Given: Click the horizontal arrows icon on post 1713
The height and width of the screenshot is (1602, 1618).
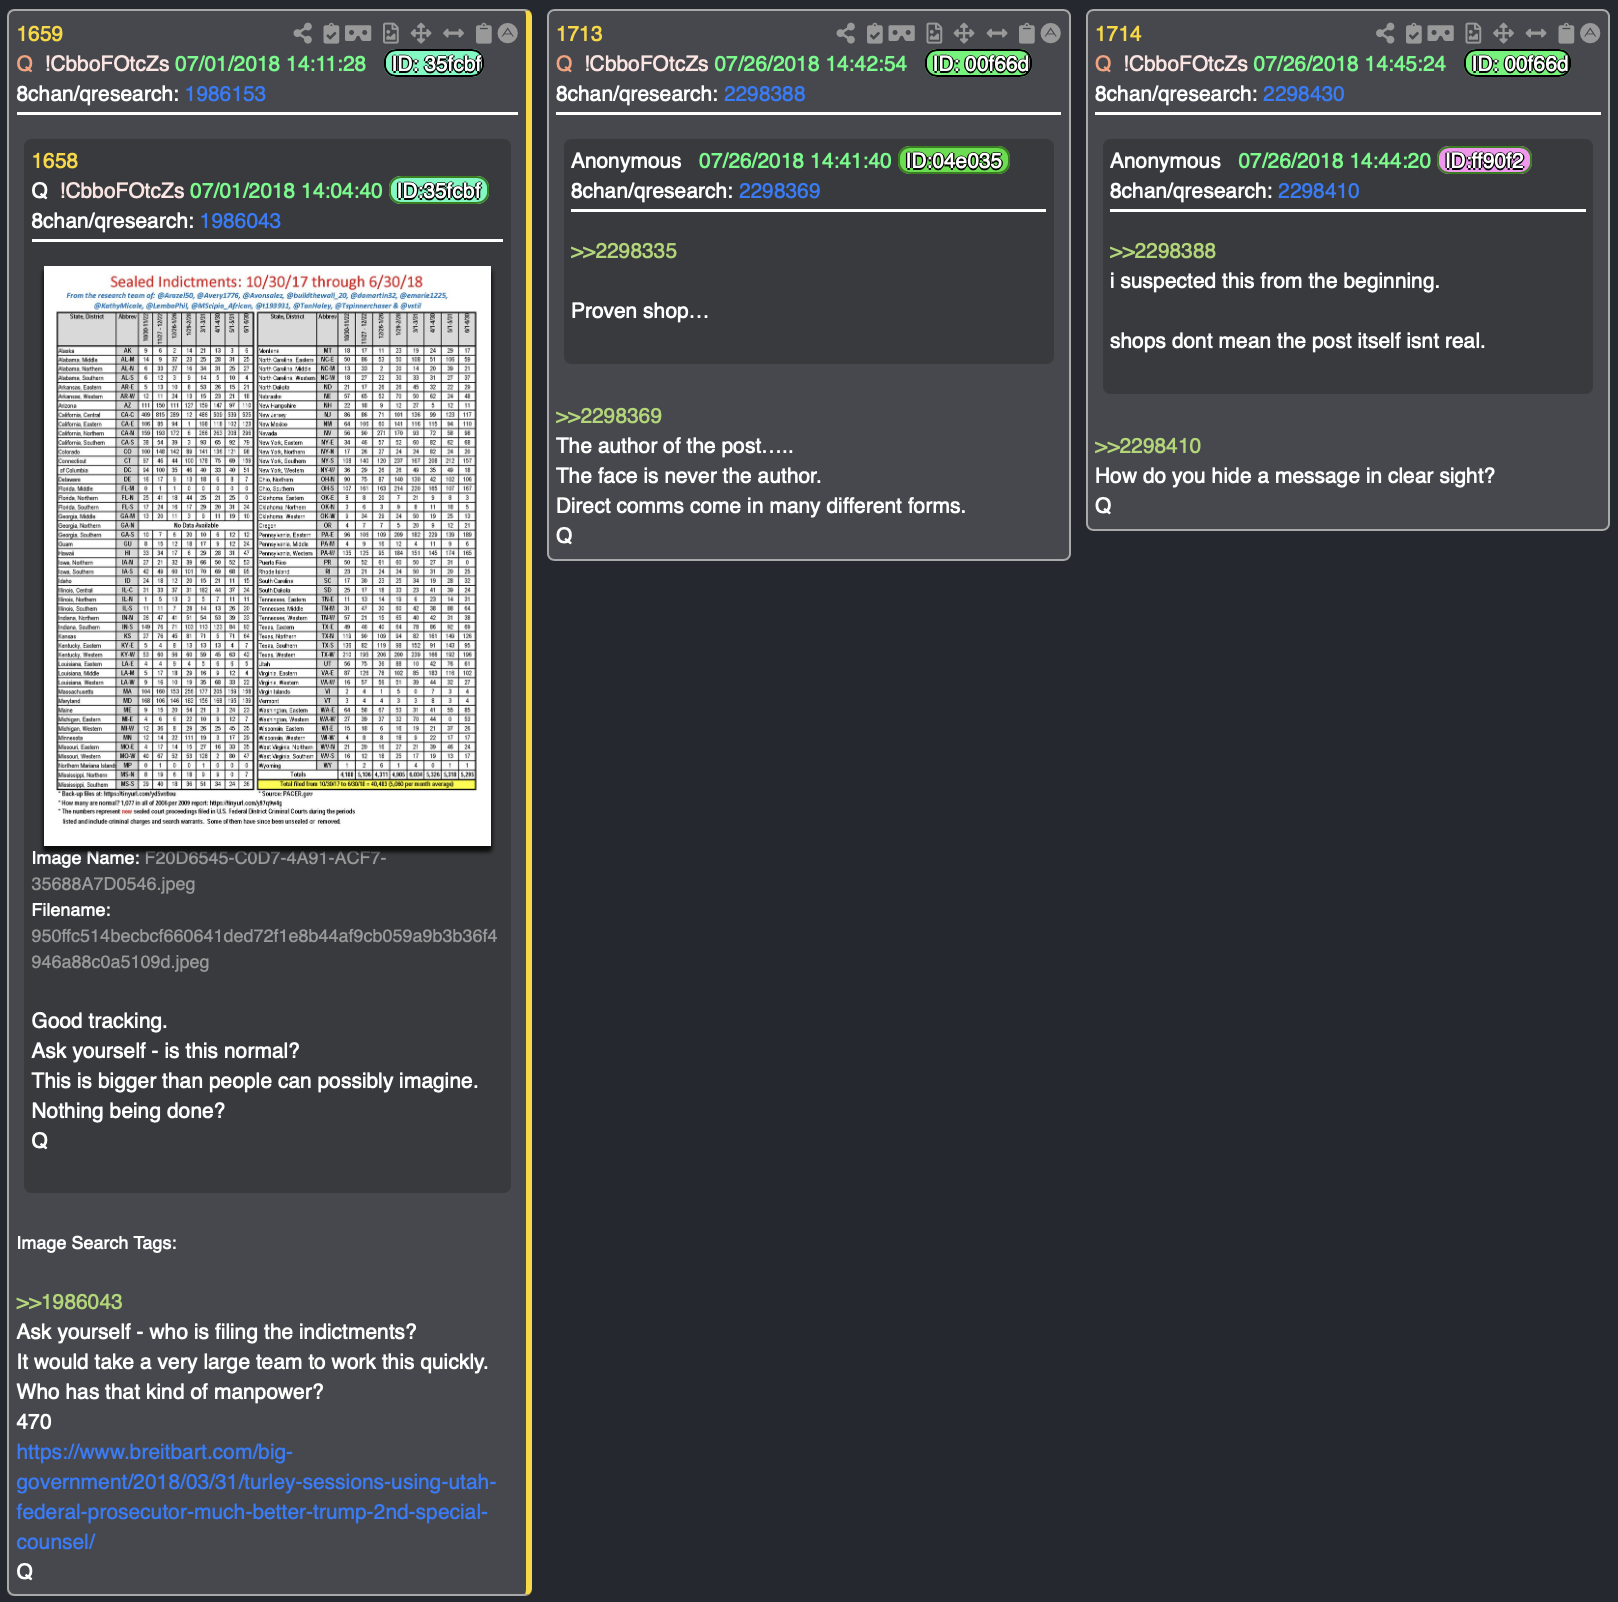Looking at the screenshot, I should (x=996, y=33).
